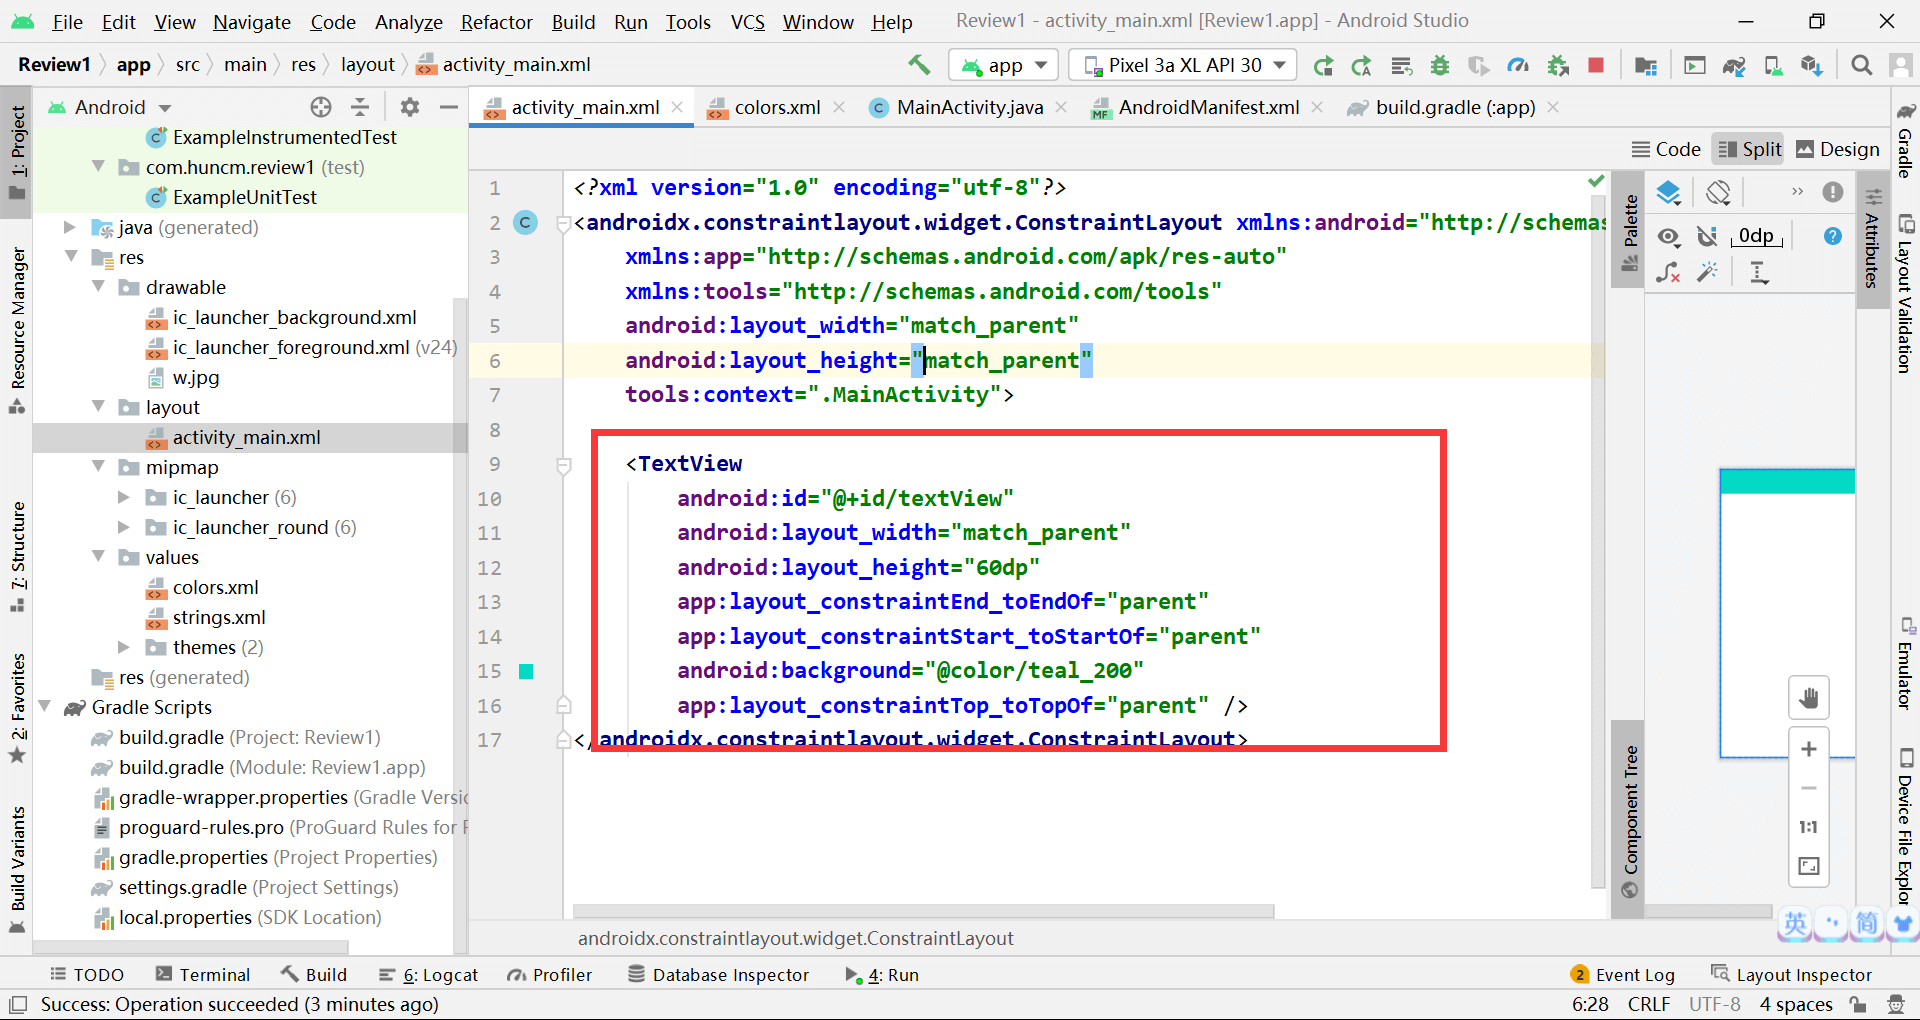Toggle the Palette side panel
1920x1020 pixels.
pyautogui.click(x=1630, y=232)
